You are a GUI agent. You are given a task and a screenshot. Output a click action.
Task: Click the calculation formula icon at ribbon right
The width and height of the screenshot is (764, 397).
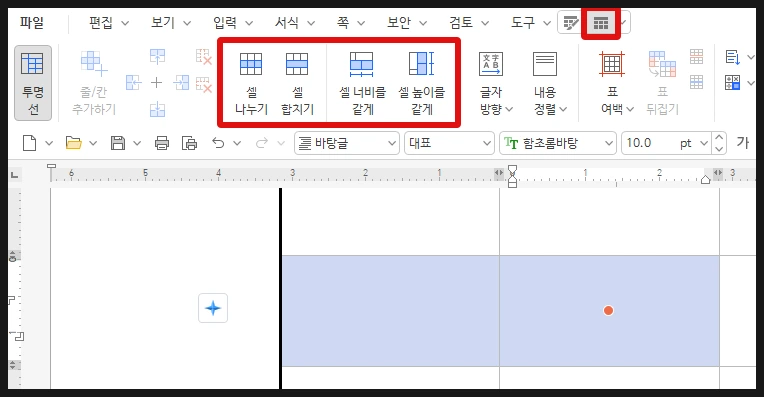pos(732,82)
